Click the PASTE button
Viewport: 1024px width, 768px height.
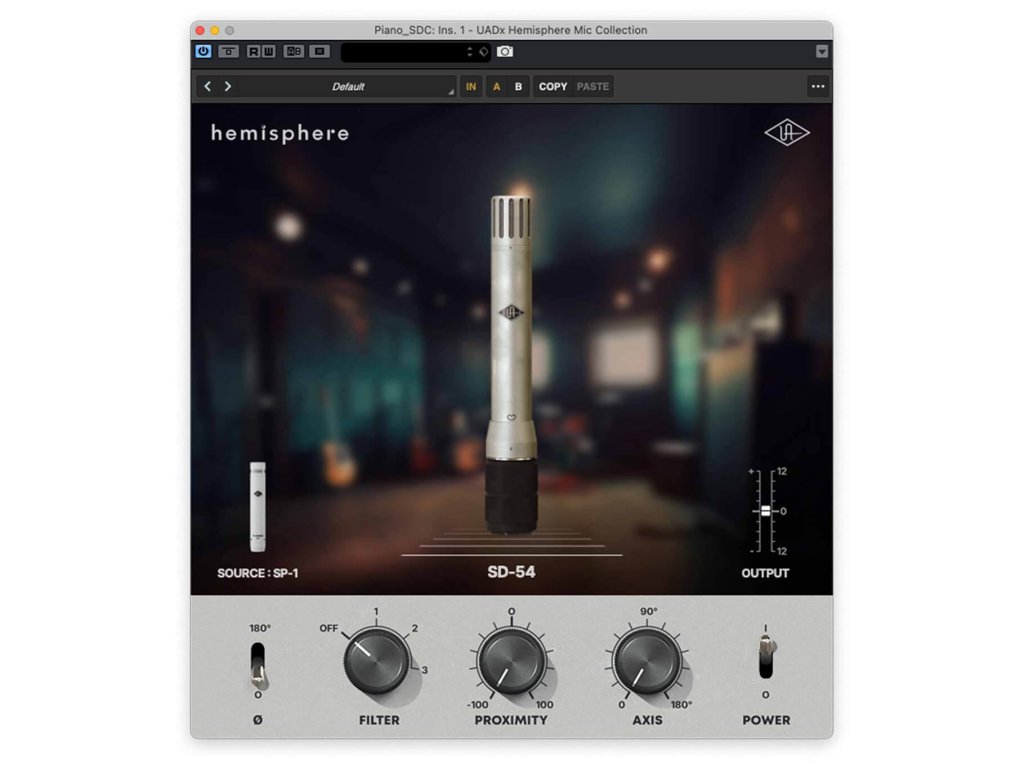(592, 86)
